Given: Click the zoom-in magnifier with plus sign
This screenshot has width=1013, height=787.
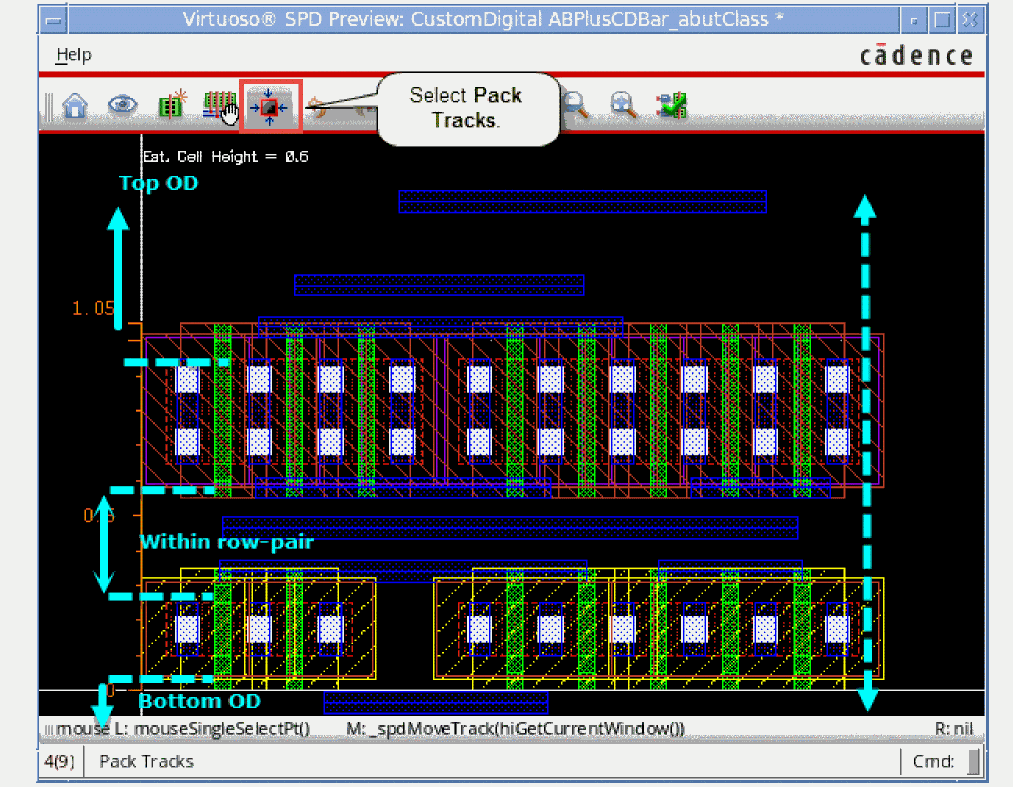Looking at the screenshot, I should (x=623, y=105).
